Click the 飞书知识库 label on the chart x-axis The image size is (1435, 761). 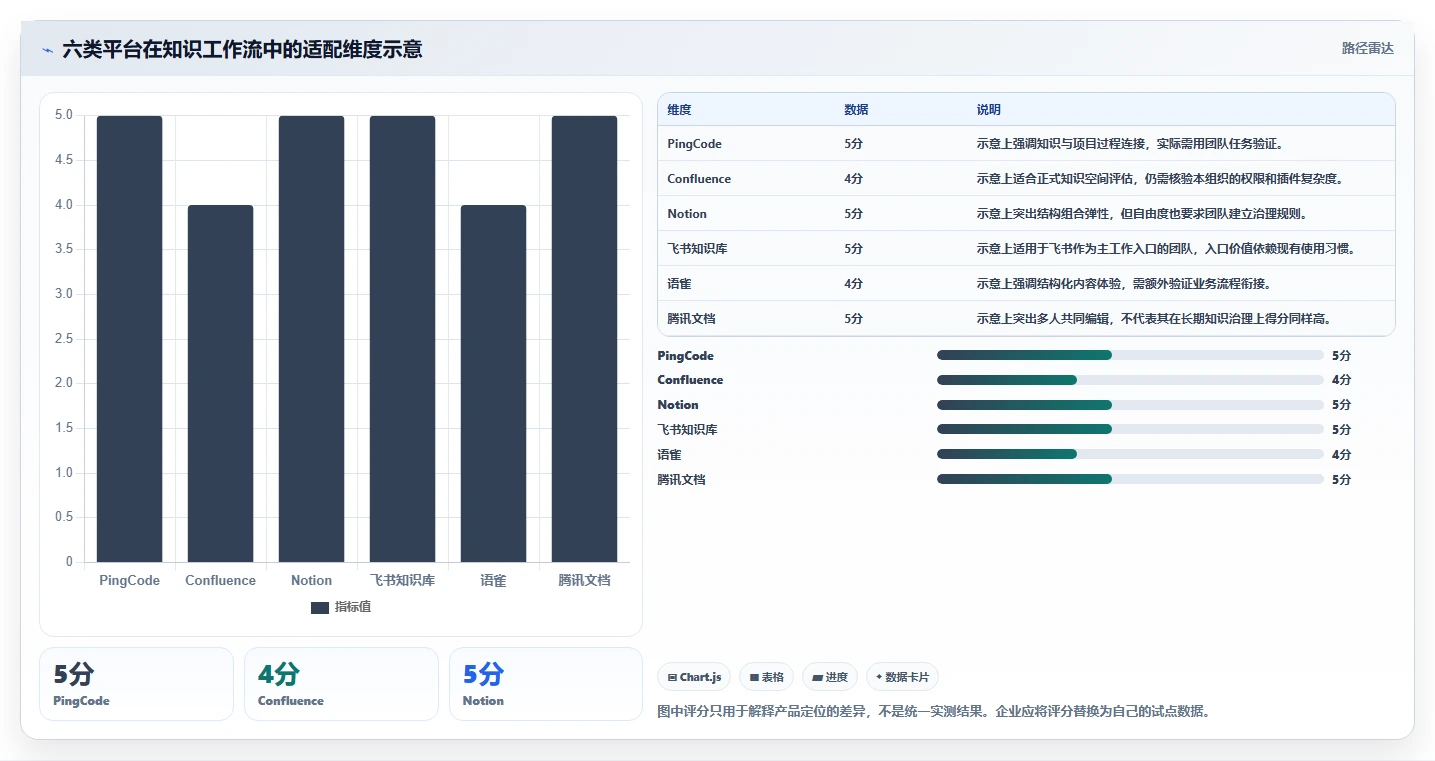tap(402, 580)
